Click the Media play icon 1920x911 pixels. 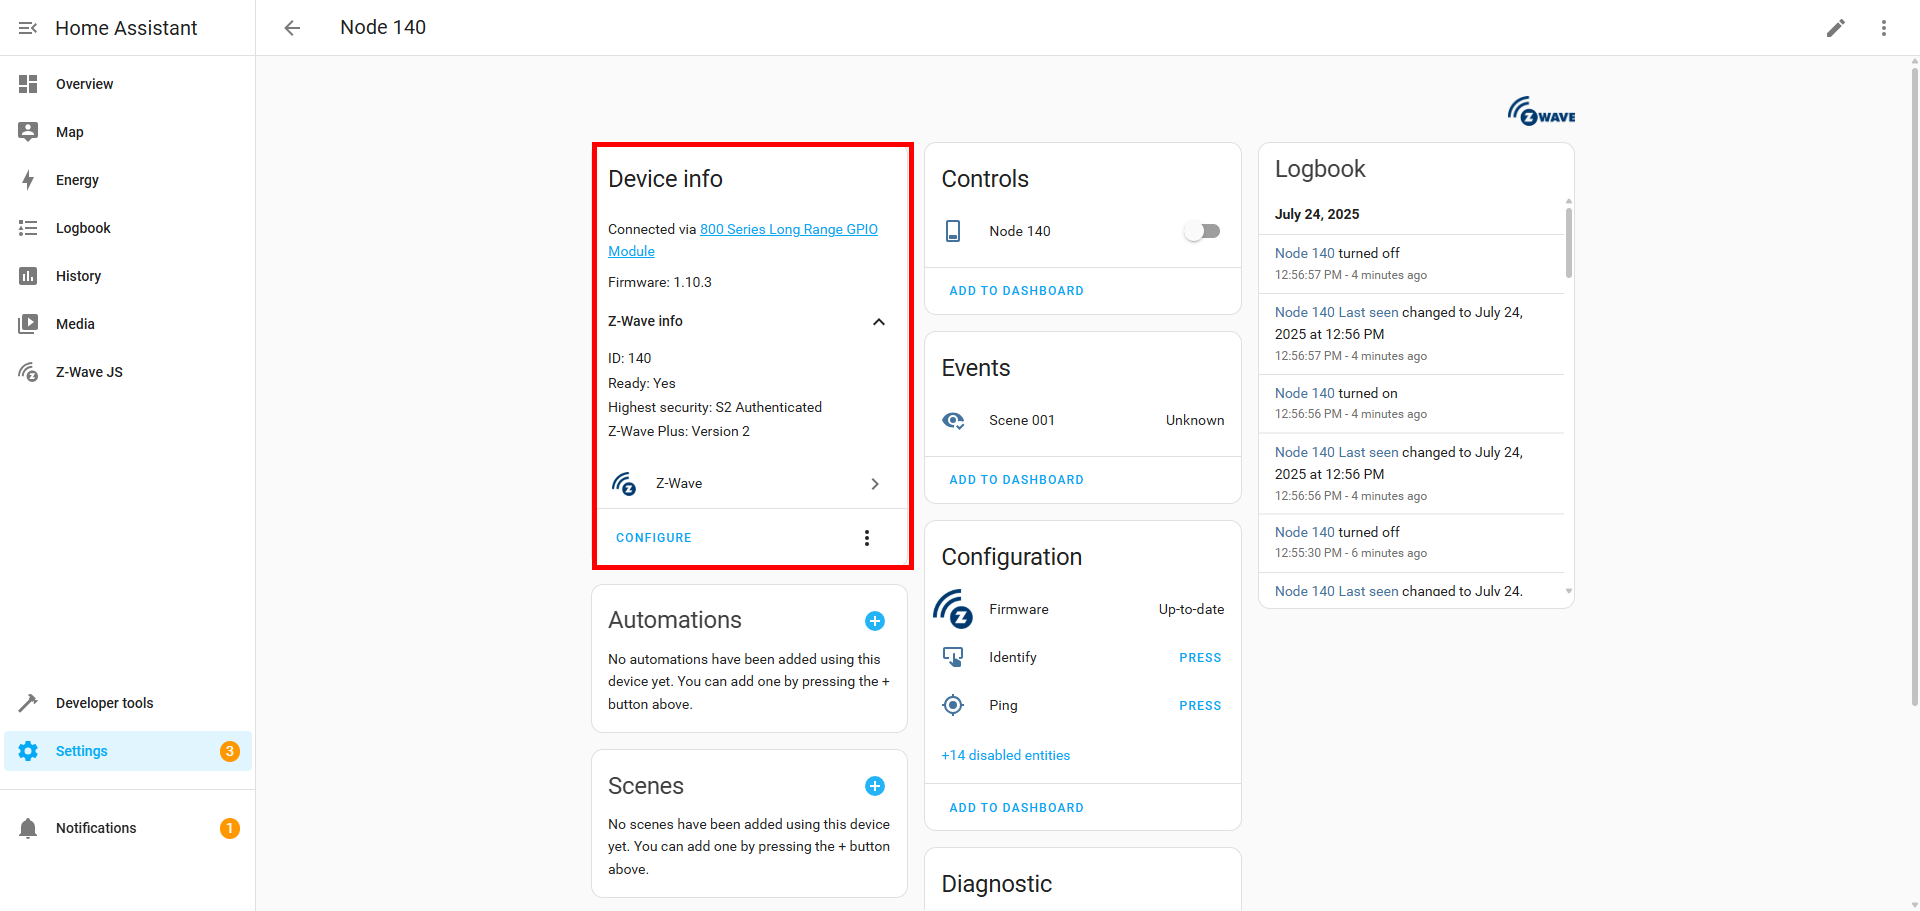point(28,324)
